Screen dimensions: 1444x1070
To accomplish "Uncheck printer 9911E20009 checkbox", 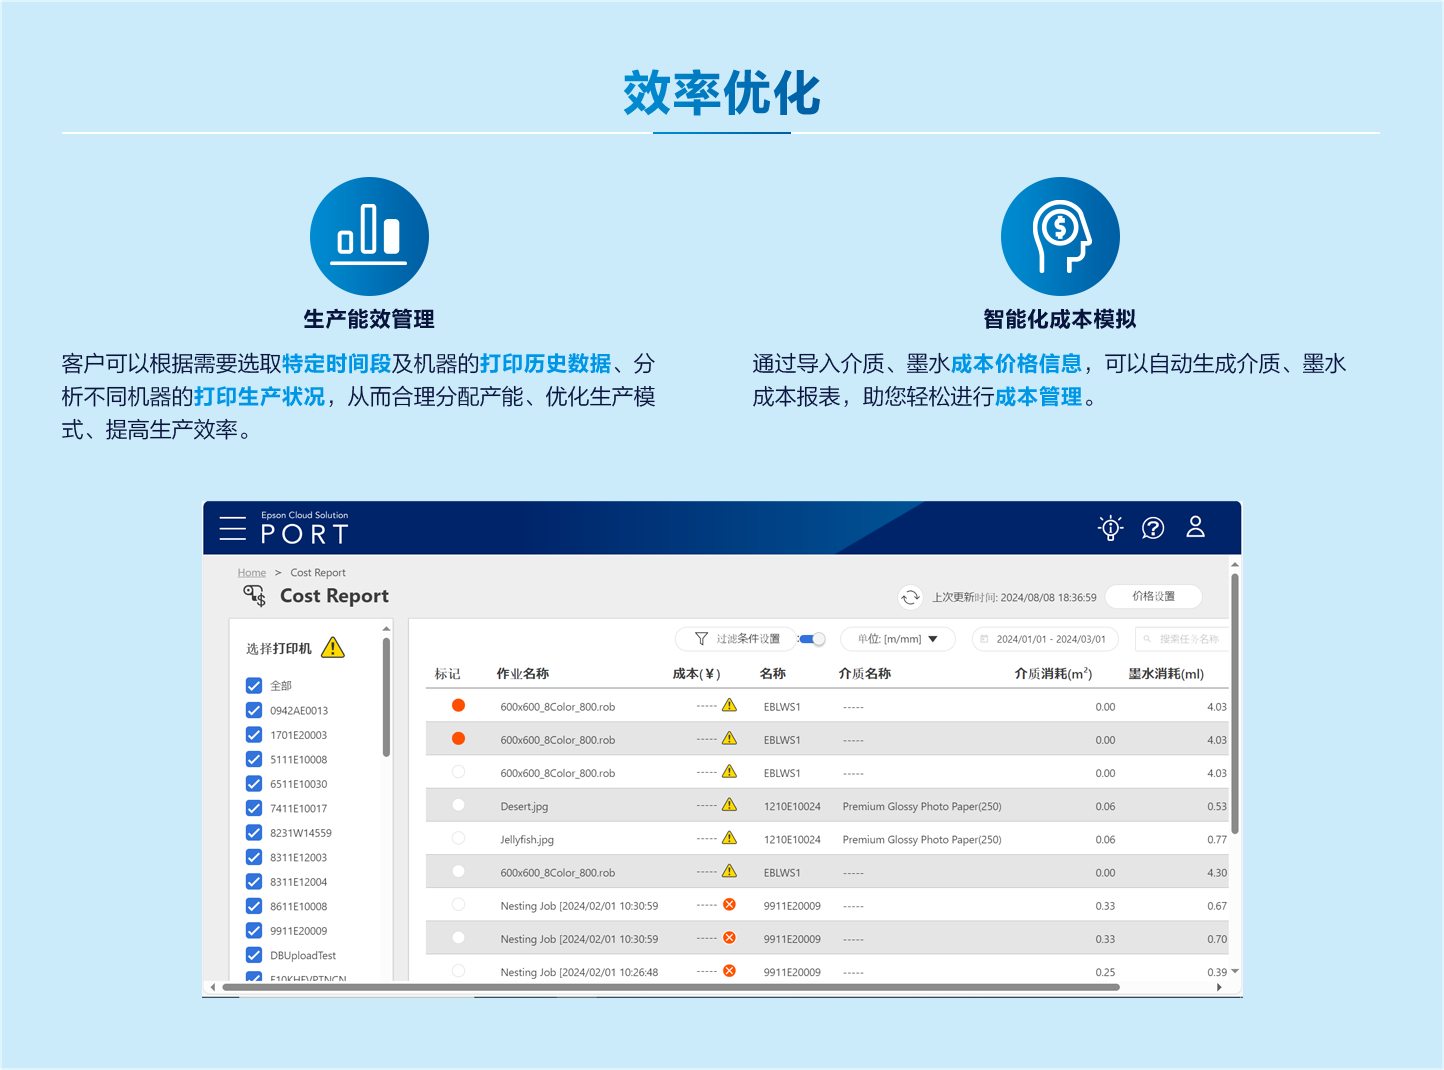I will pyautogui.click(x=254, y=930).
